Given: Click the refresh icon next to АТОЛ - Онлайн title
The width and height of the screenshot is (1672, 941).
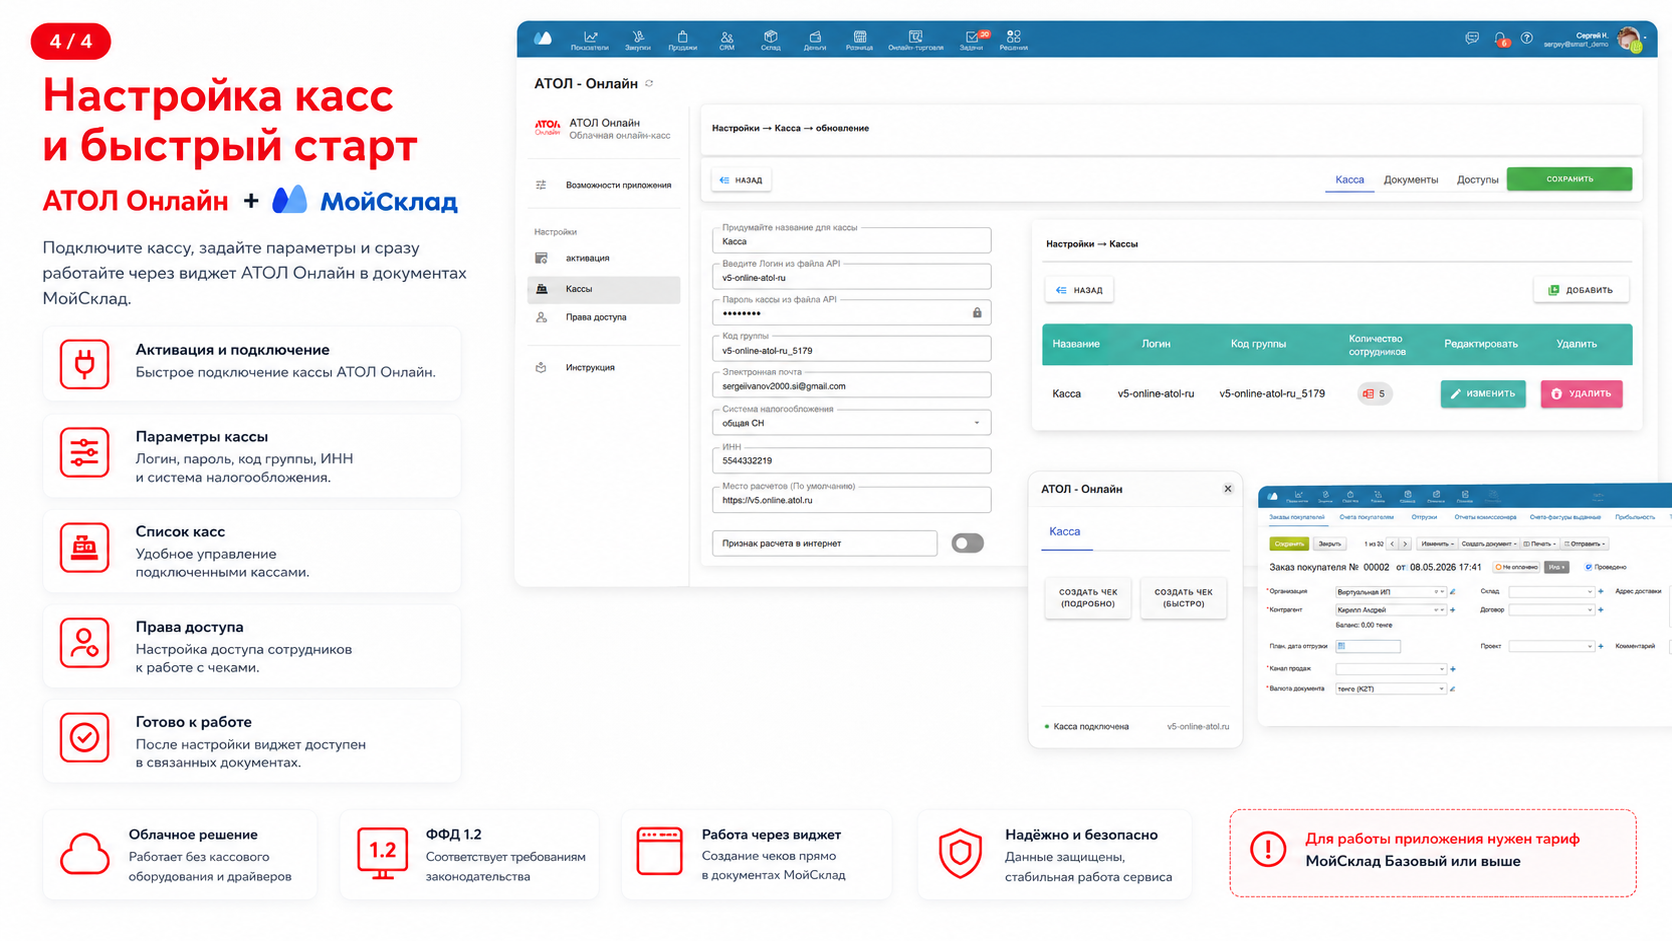Looking at the screenshot, I should click(649, 84).
